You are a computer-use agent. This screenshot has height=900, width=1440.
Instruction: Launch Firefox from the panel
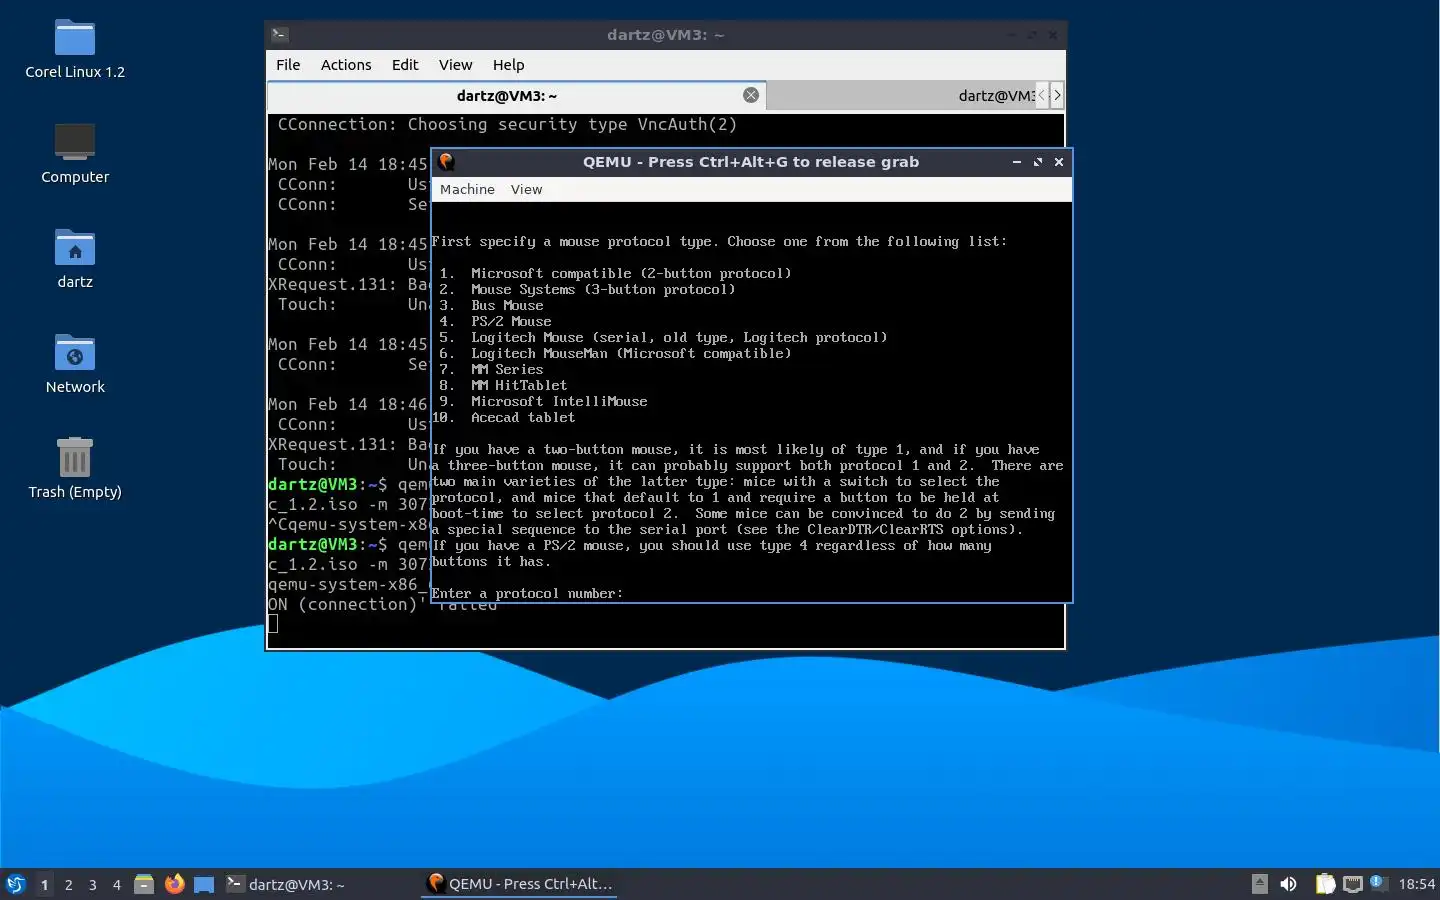pos(174,884)
